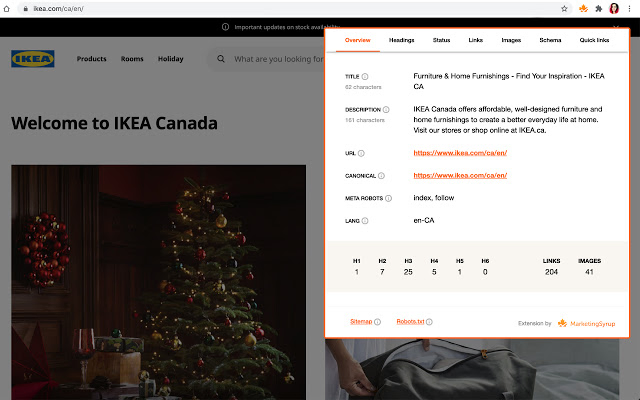Click the lock icon in address bar
This screenshot has width=640, height=400.
[x=25, y=9]
